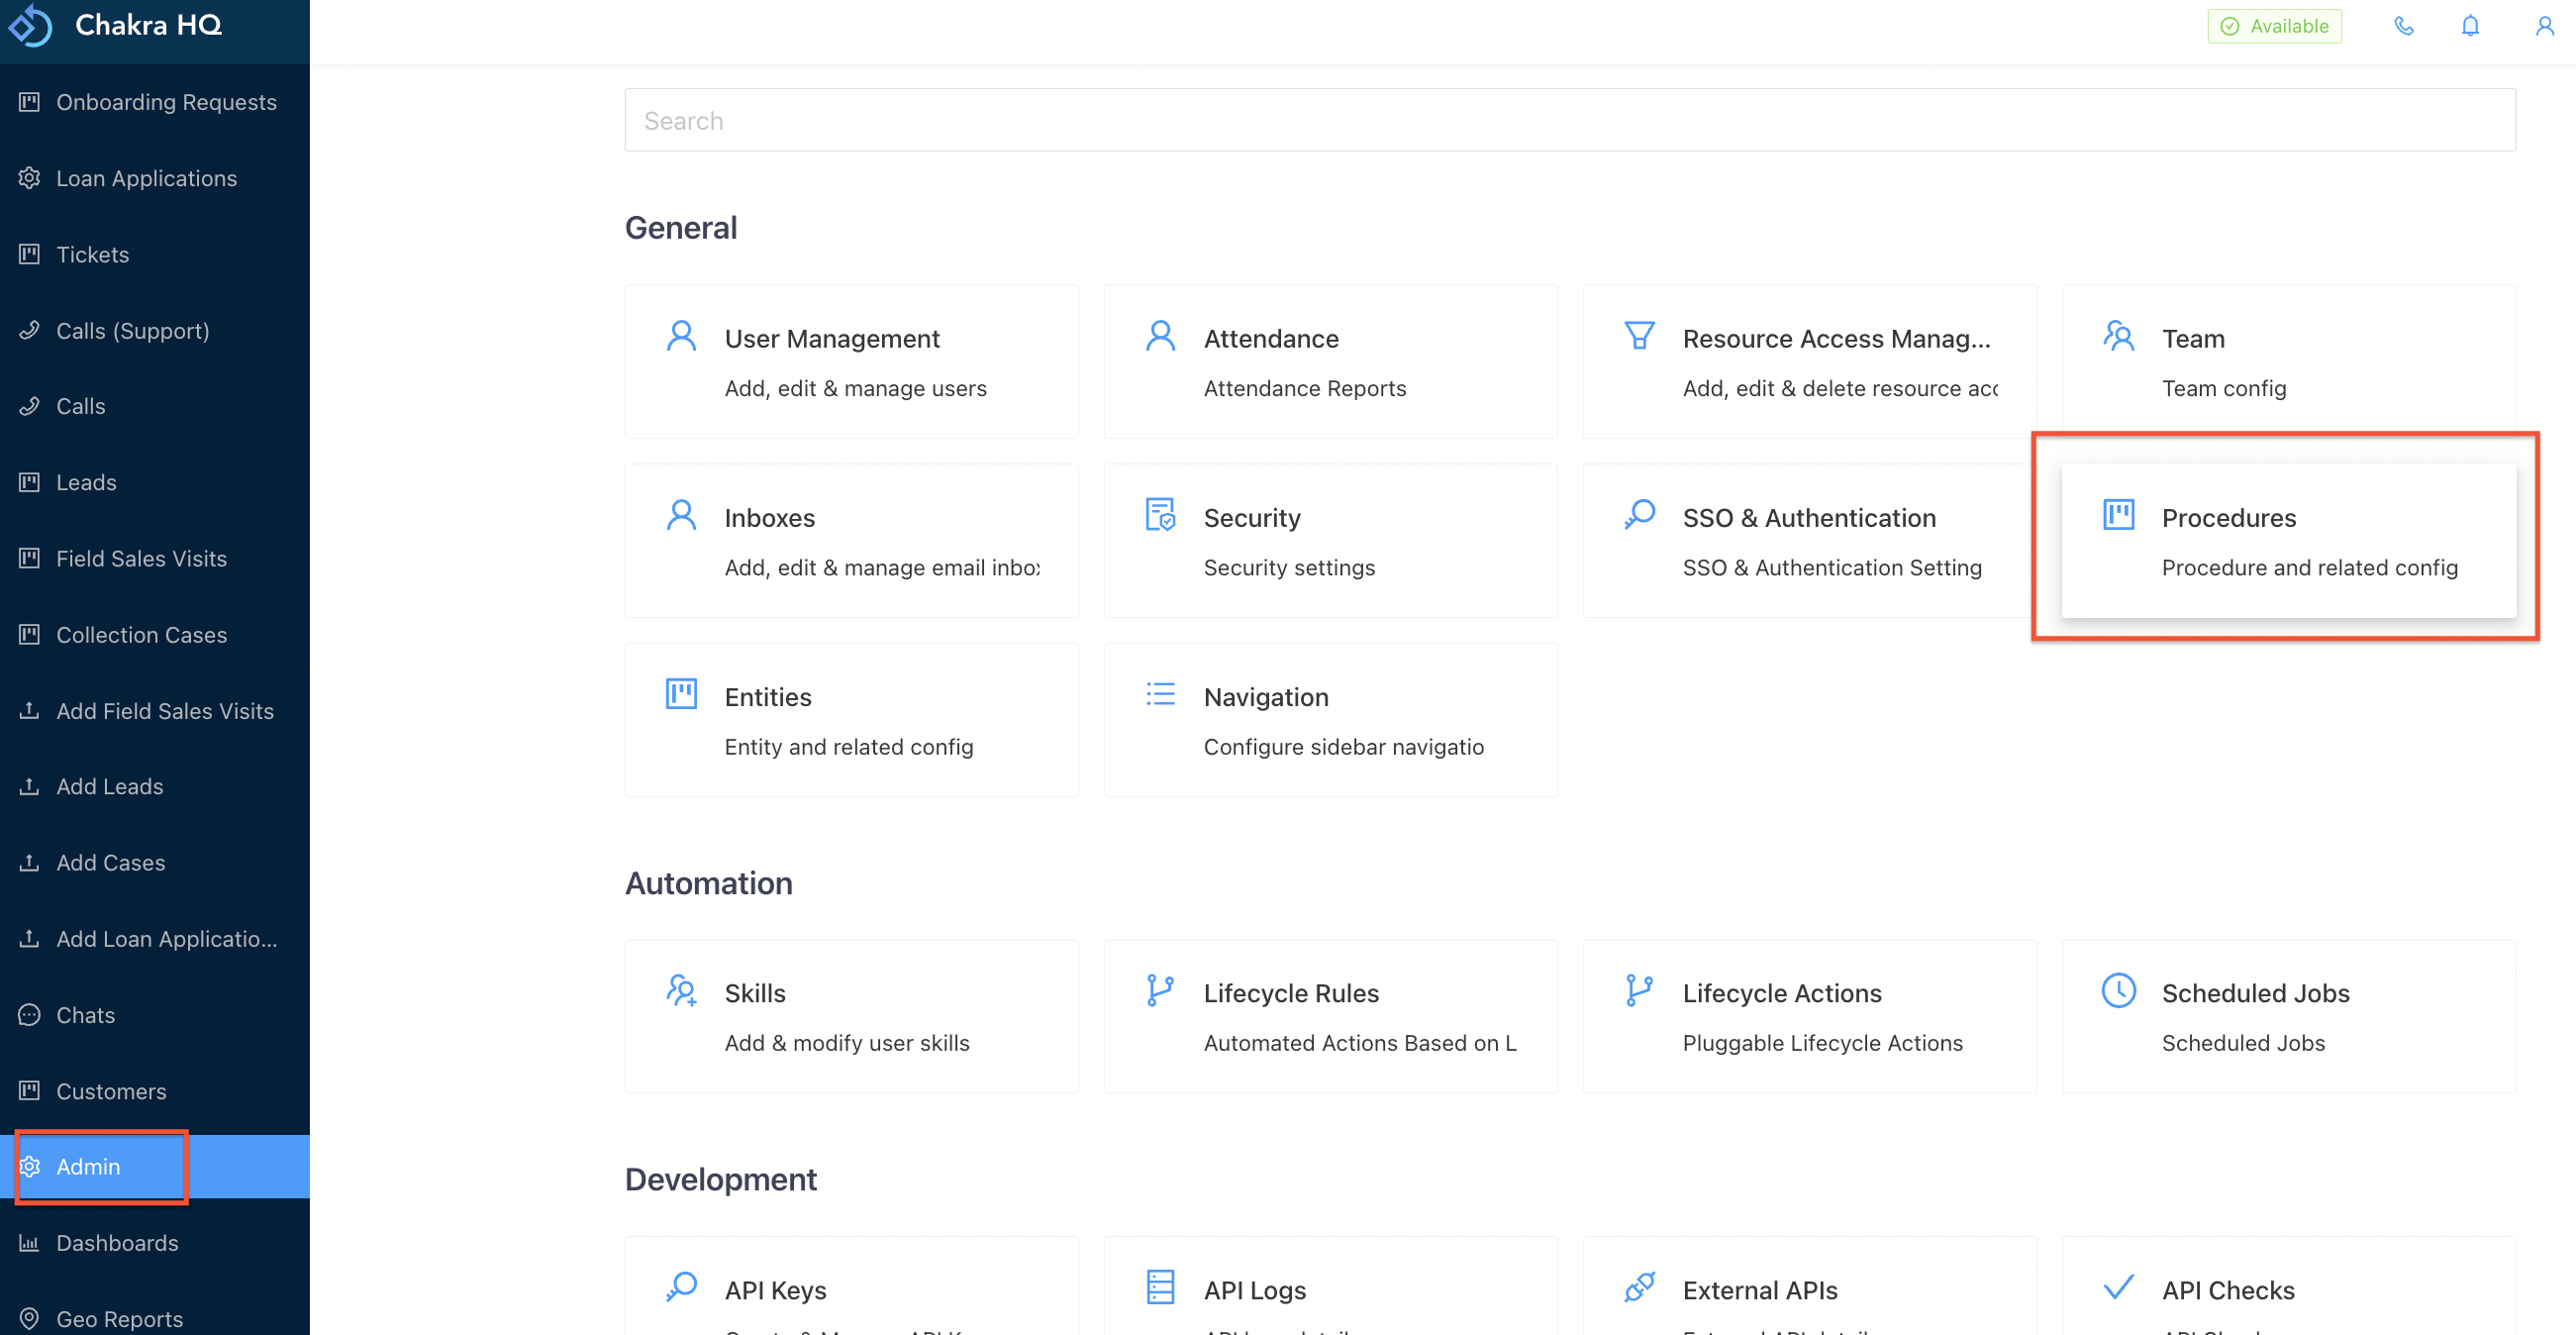Click the Scheduled Jobs clock icon

pos(2118,990)
